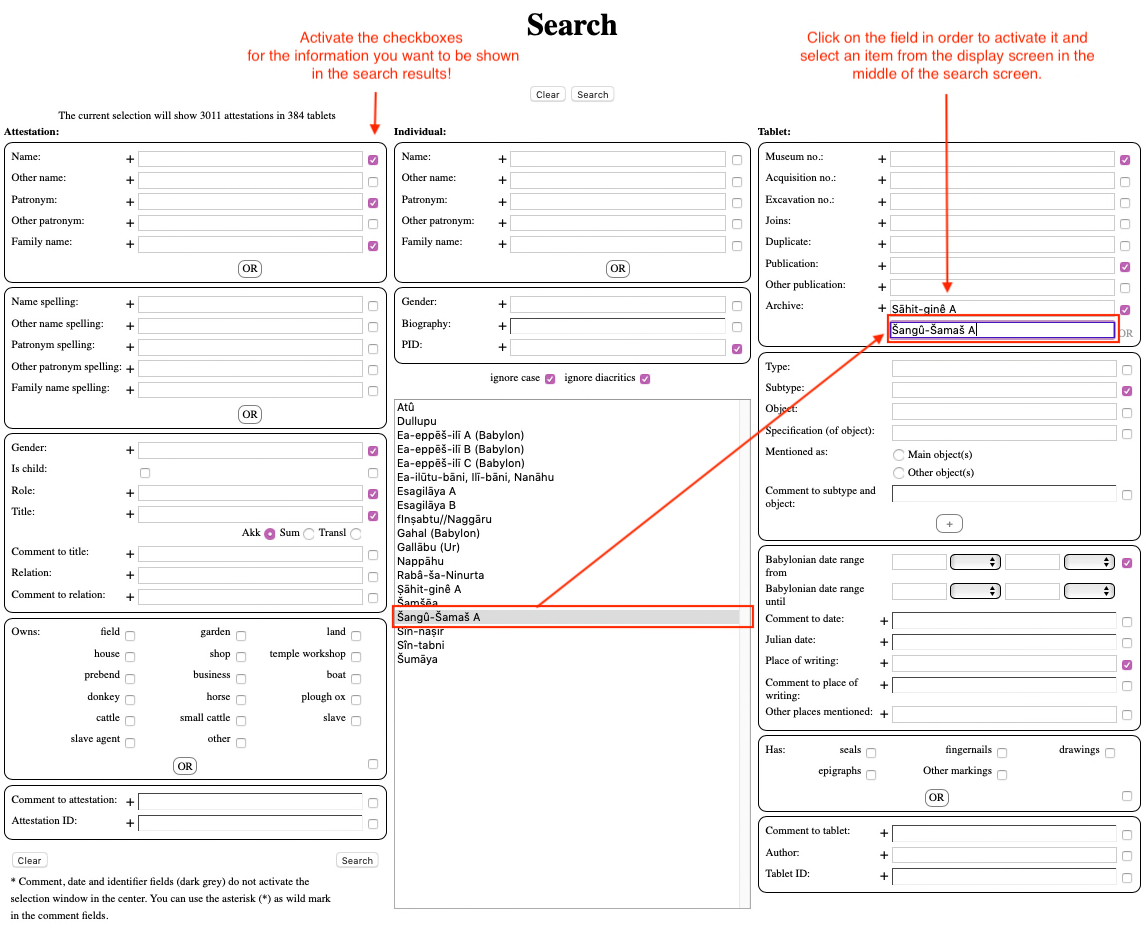
Task: Click the plus icon beside Museum no.
Action: pyautogui.click(x=882, y=159)
